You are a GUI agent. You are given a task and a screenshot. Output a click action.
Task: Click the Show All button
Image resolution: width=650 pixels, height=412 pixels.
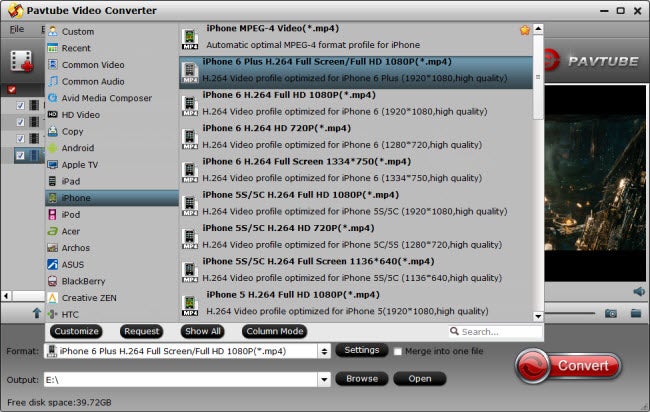[x=203, y=331]
